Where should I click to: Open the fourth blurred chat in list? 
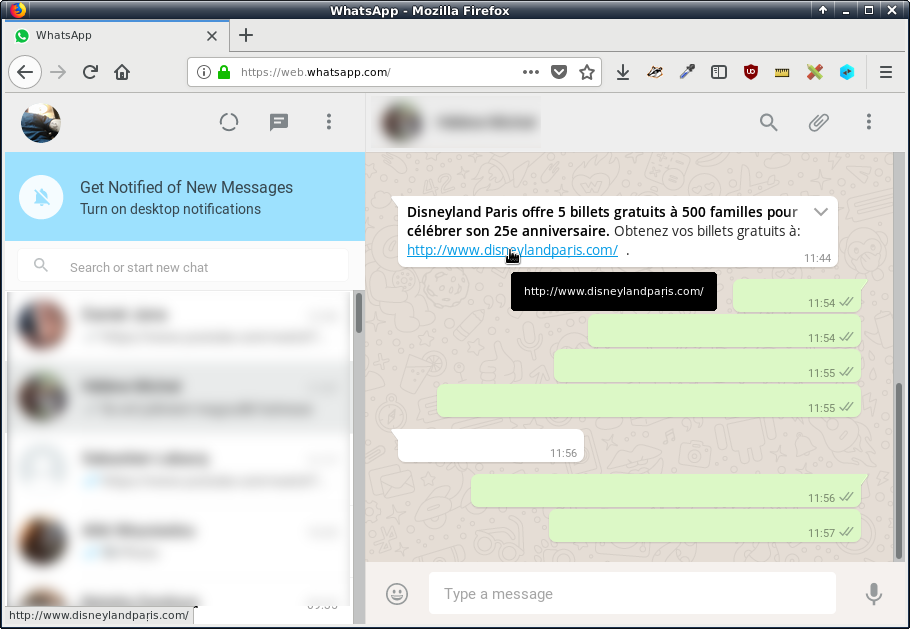pos(179,541)
